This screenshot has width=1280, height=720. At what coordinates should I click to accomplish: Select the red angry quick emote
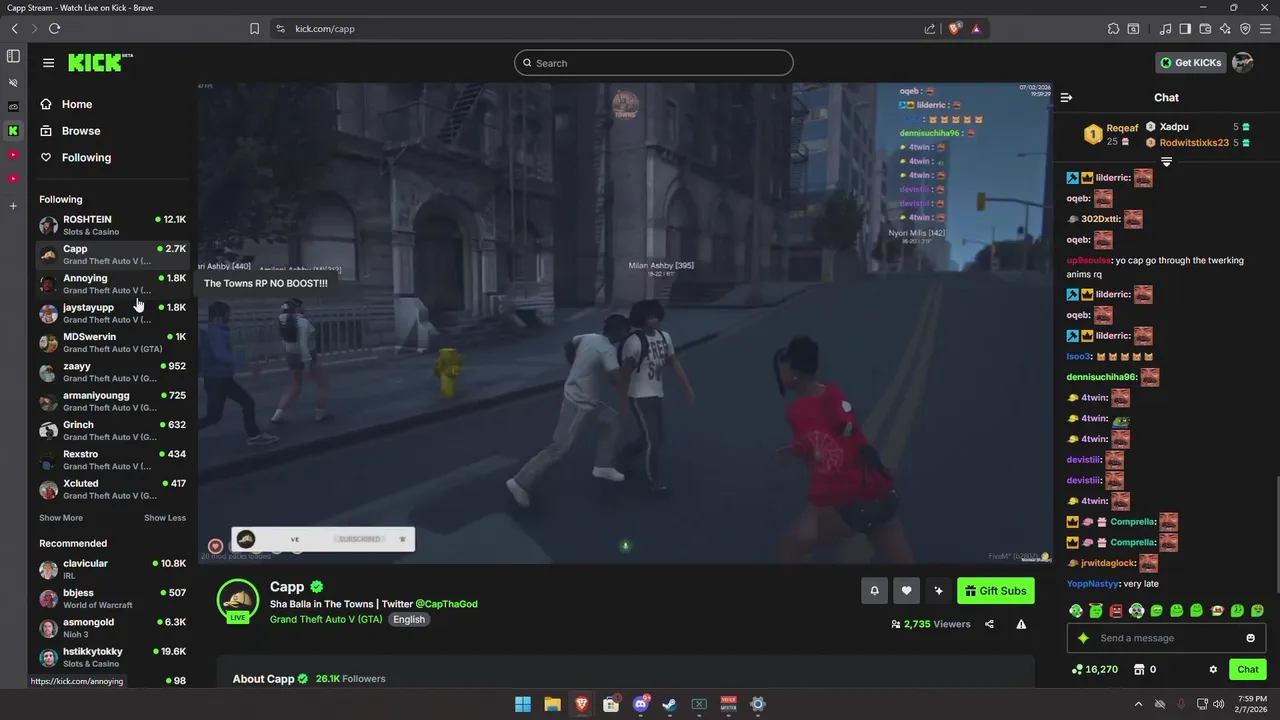(1116, 610)
